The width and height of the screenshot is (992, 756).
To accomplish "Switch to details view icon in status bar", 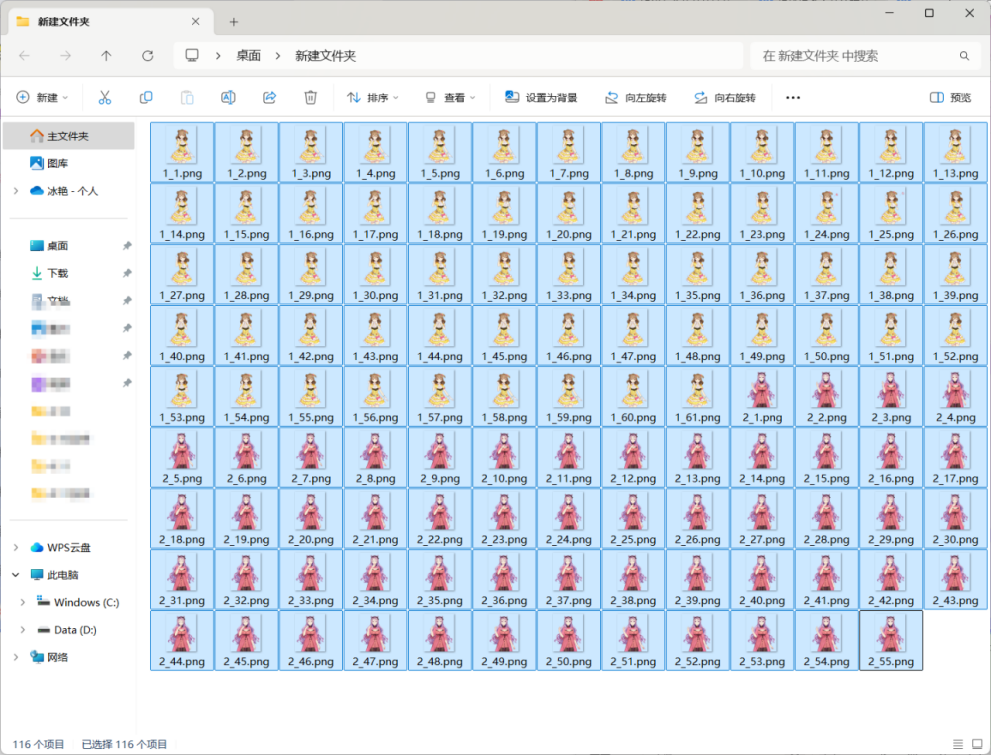I will point(958,744).
